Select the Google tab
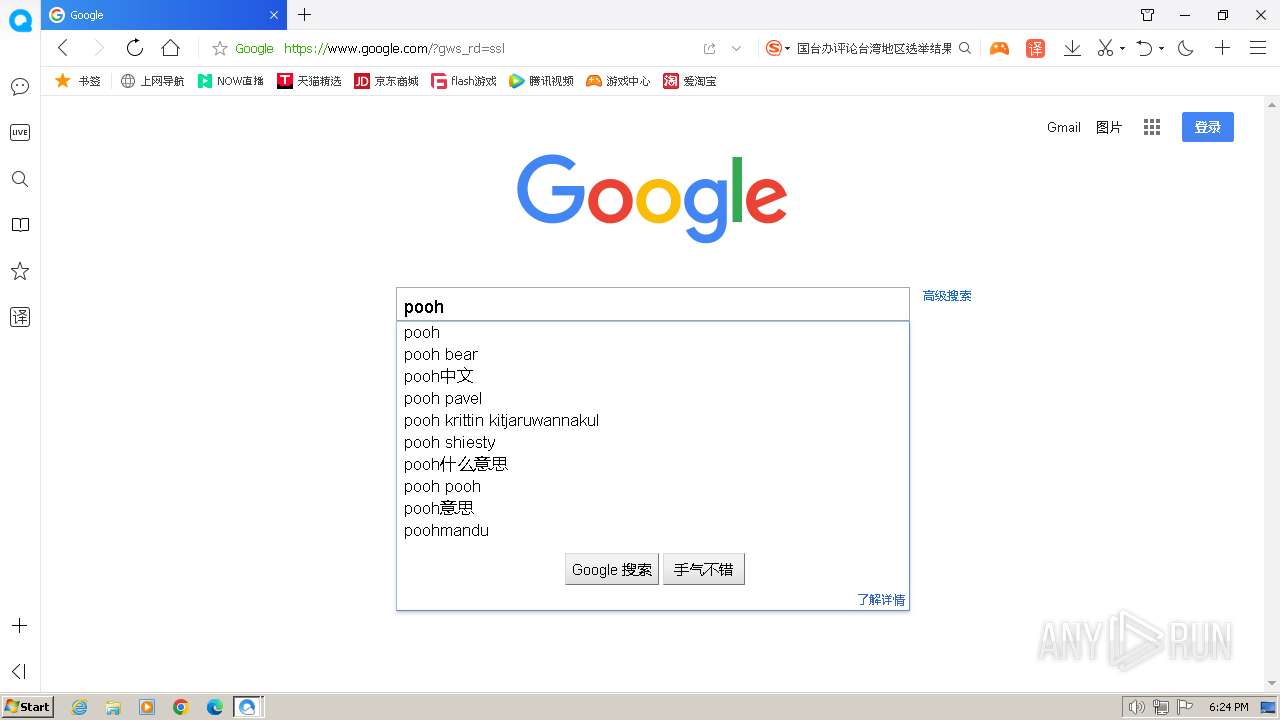Viewport: 1280px width, 720px height. 164,15
